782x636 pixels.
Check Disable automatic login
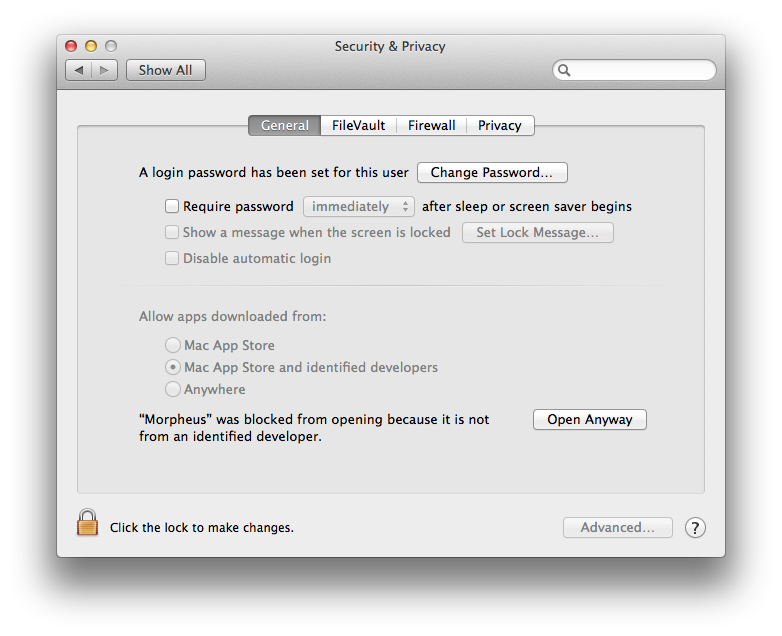click(x=172, y=259)
